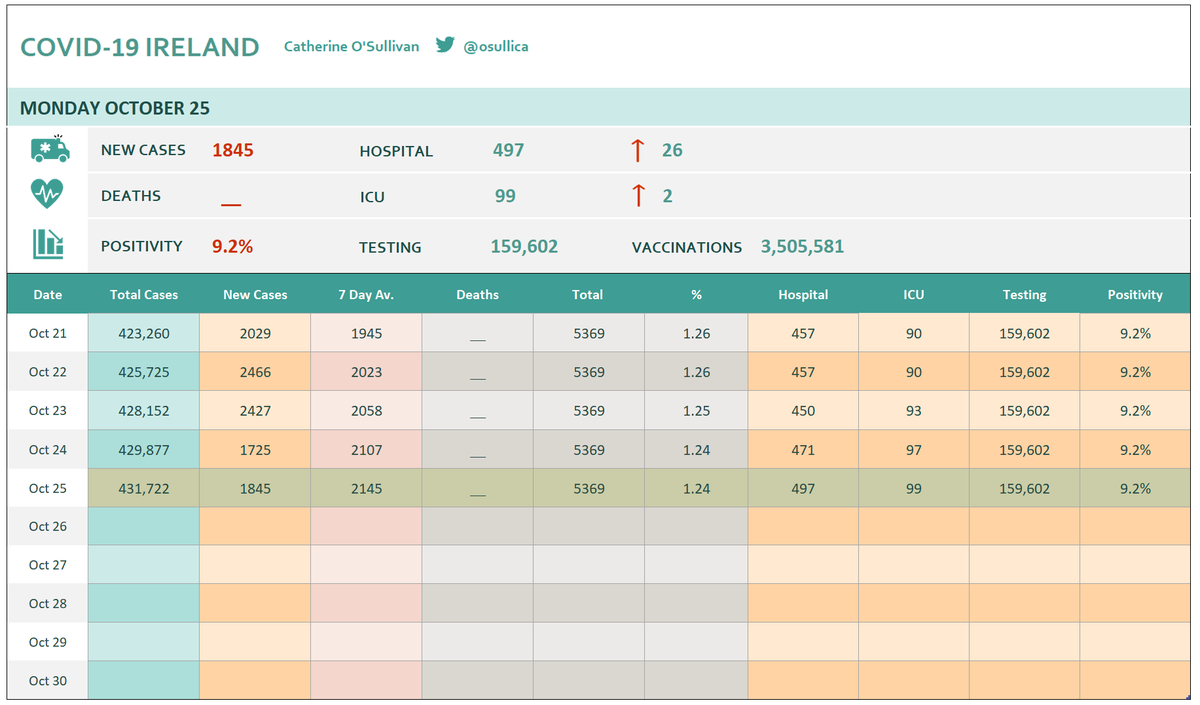Click the Deaths column header
Image resolution: width=1200 pixels, height=705 pixels.
(x=478, y=295)
